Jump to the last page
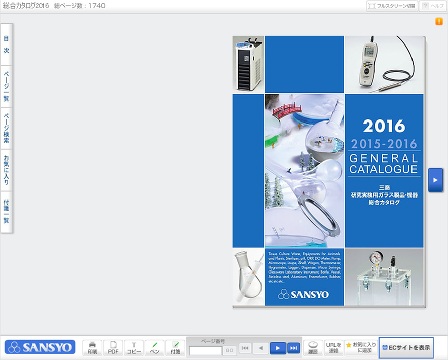This screenshot has width=448, height=360. 293,348
